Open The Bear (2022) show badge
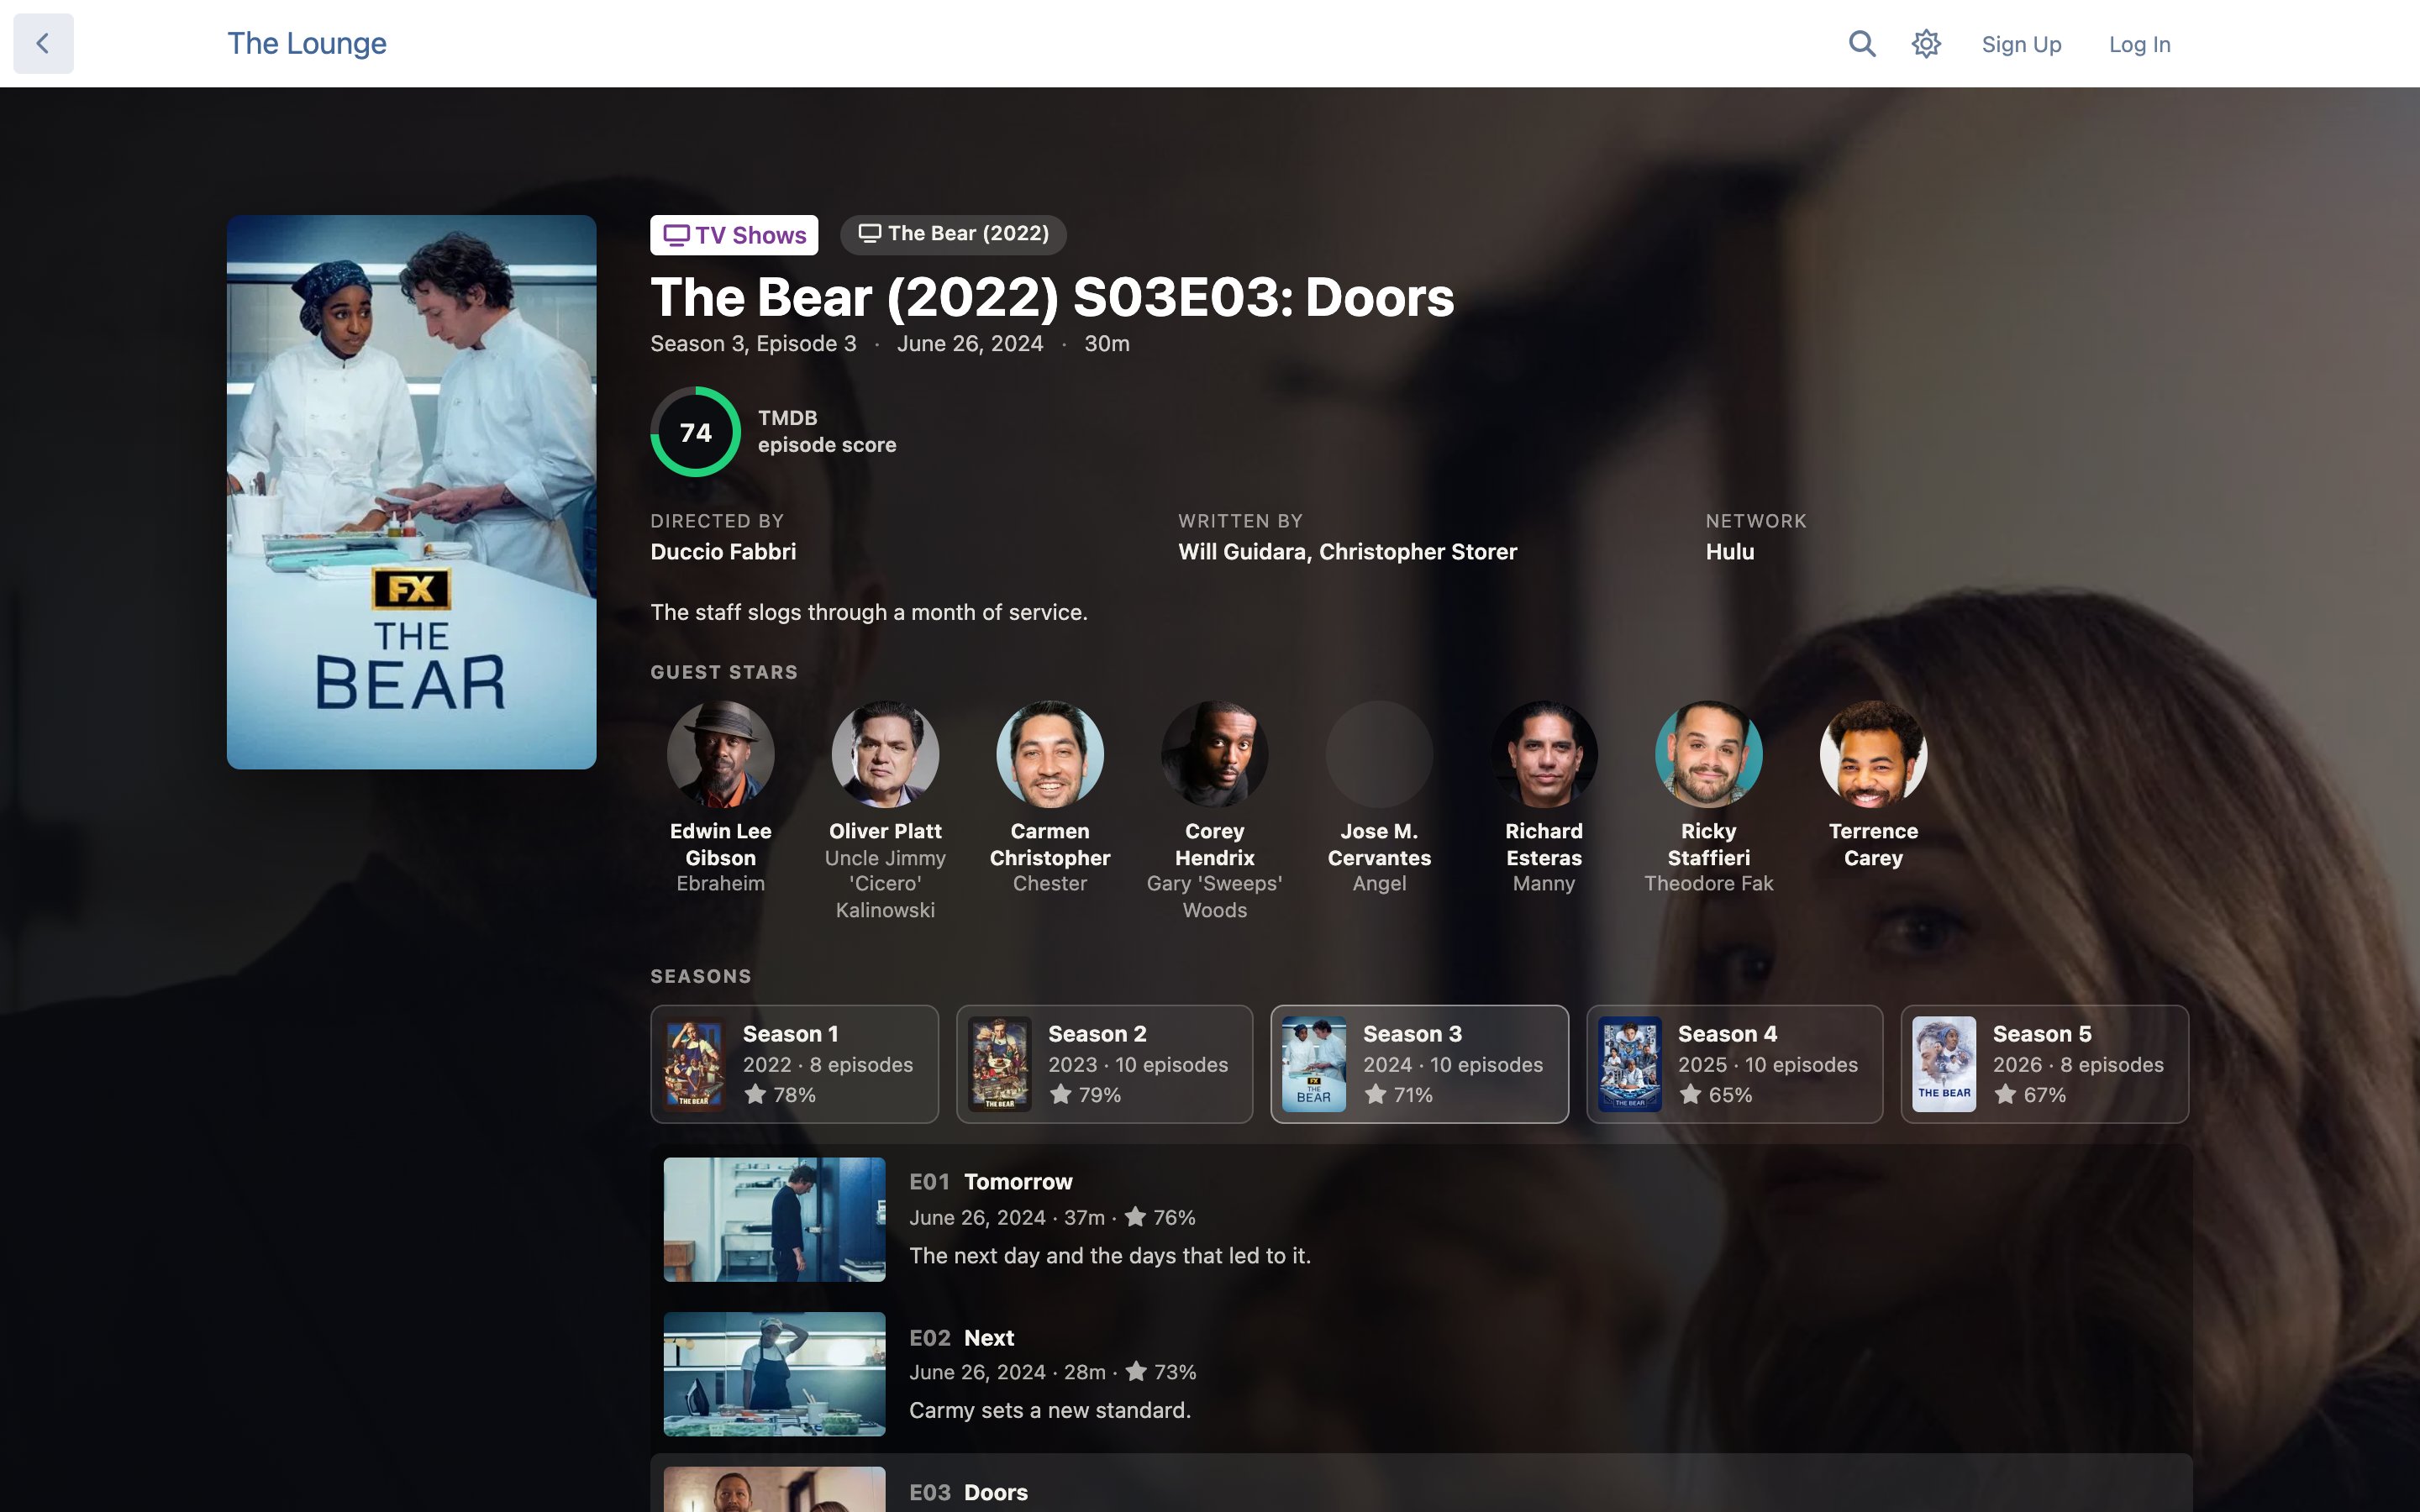Screen dimensions: 2420x1512 (x=953, y=234)
